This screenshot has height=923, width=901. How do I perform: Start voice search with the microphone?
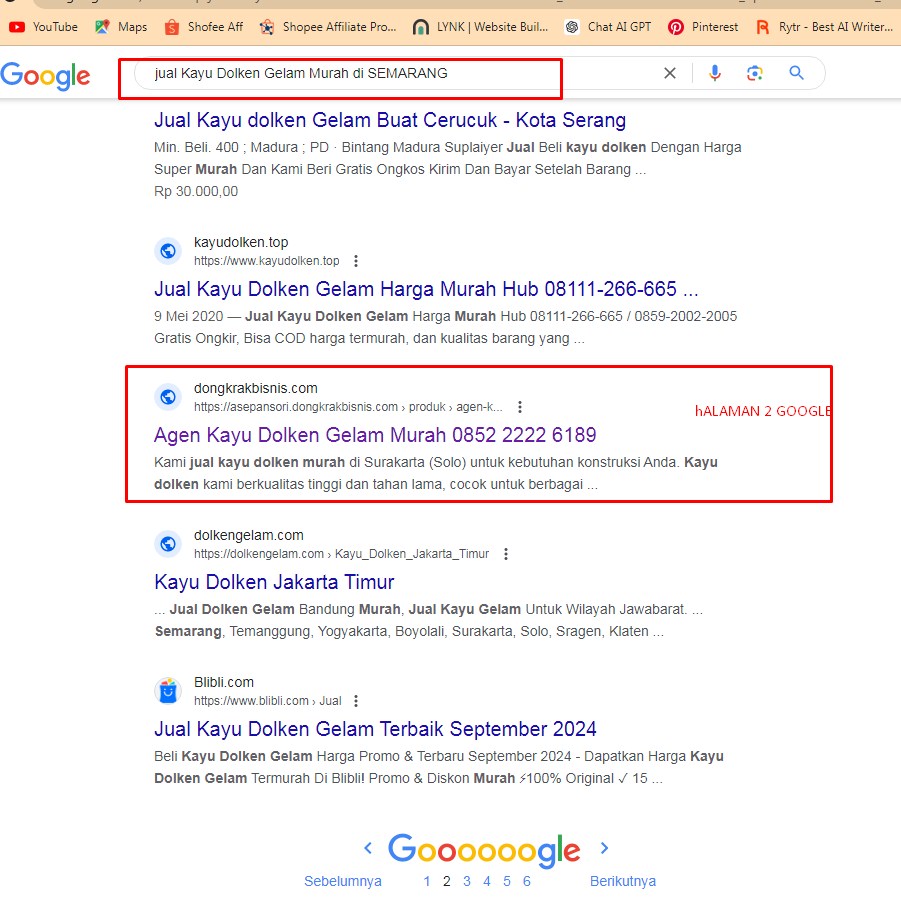715,73
